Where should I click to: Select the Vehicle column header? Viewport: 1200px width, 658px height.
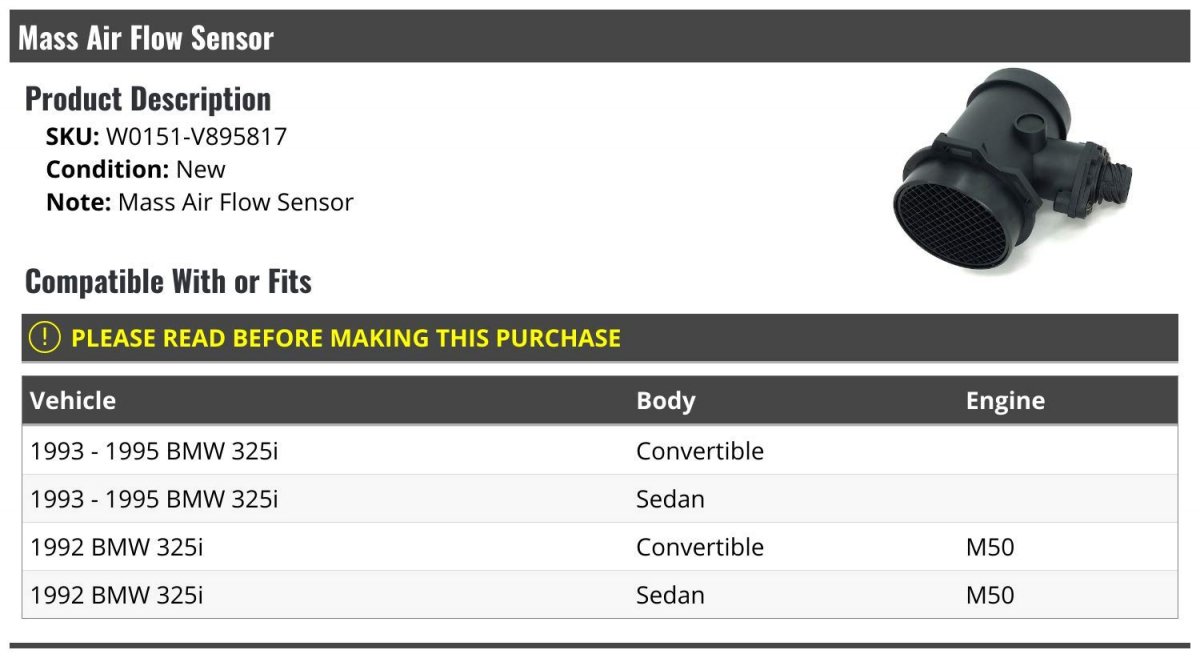tap(73, 401)
